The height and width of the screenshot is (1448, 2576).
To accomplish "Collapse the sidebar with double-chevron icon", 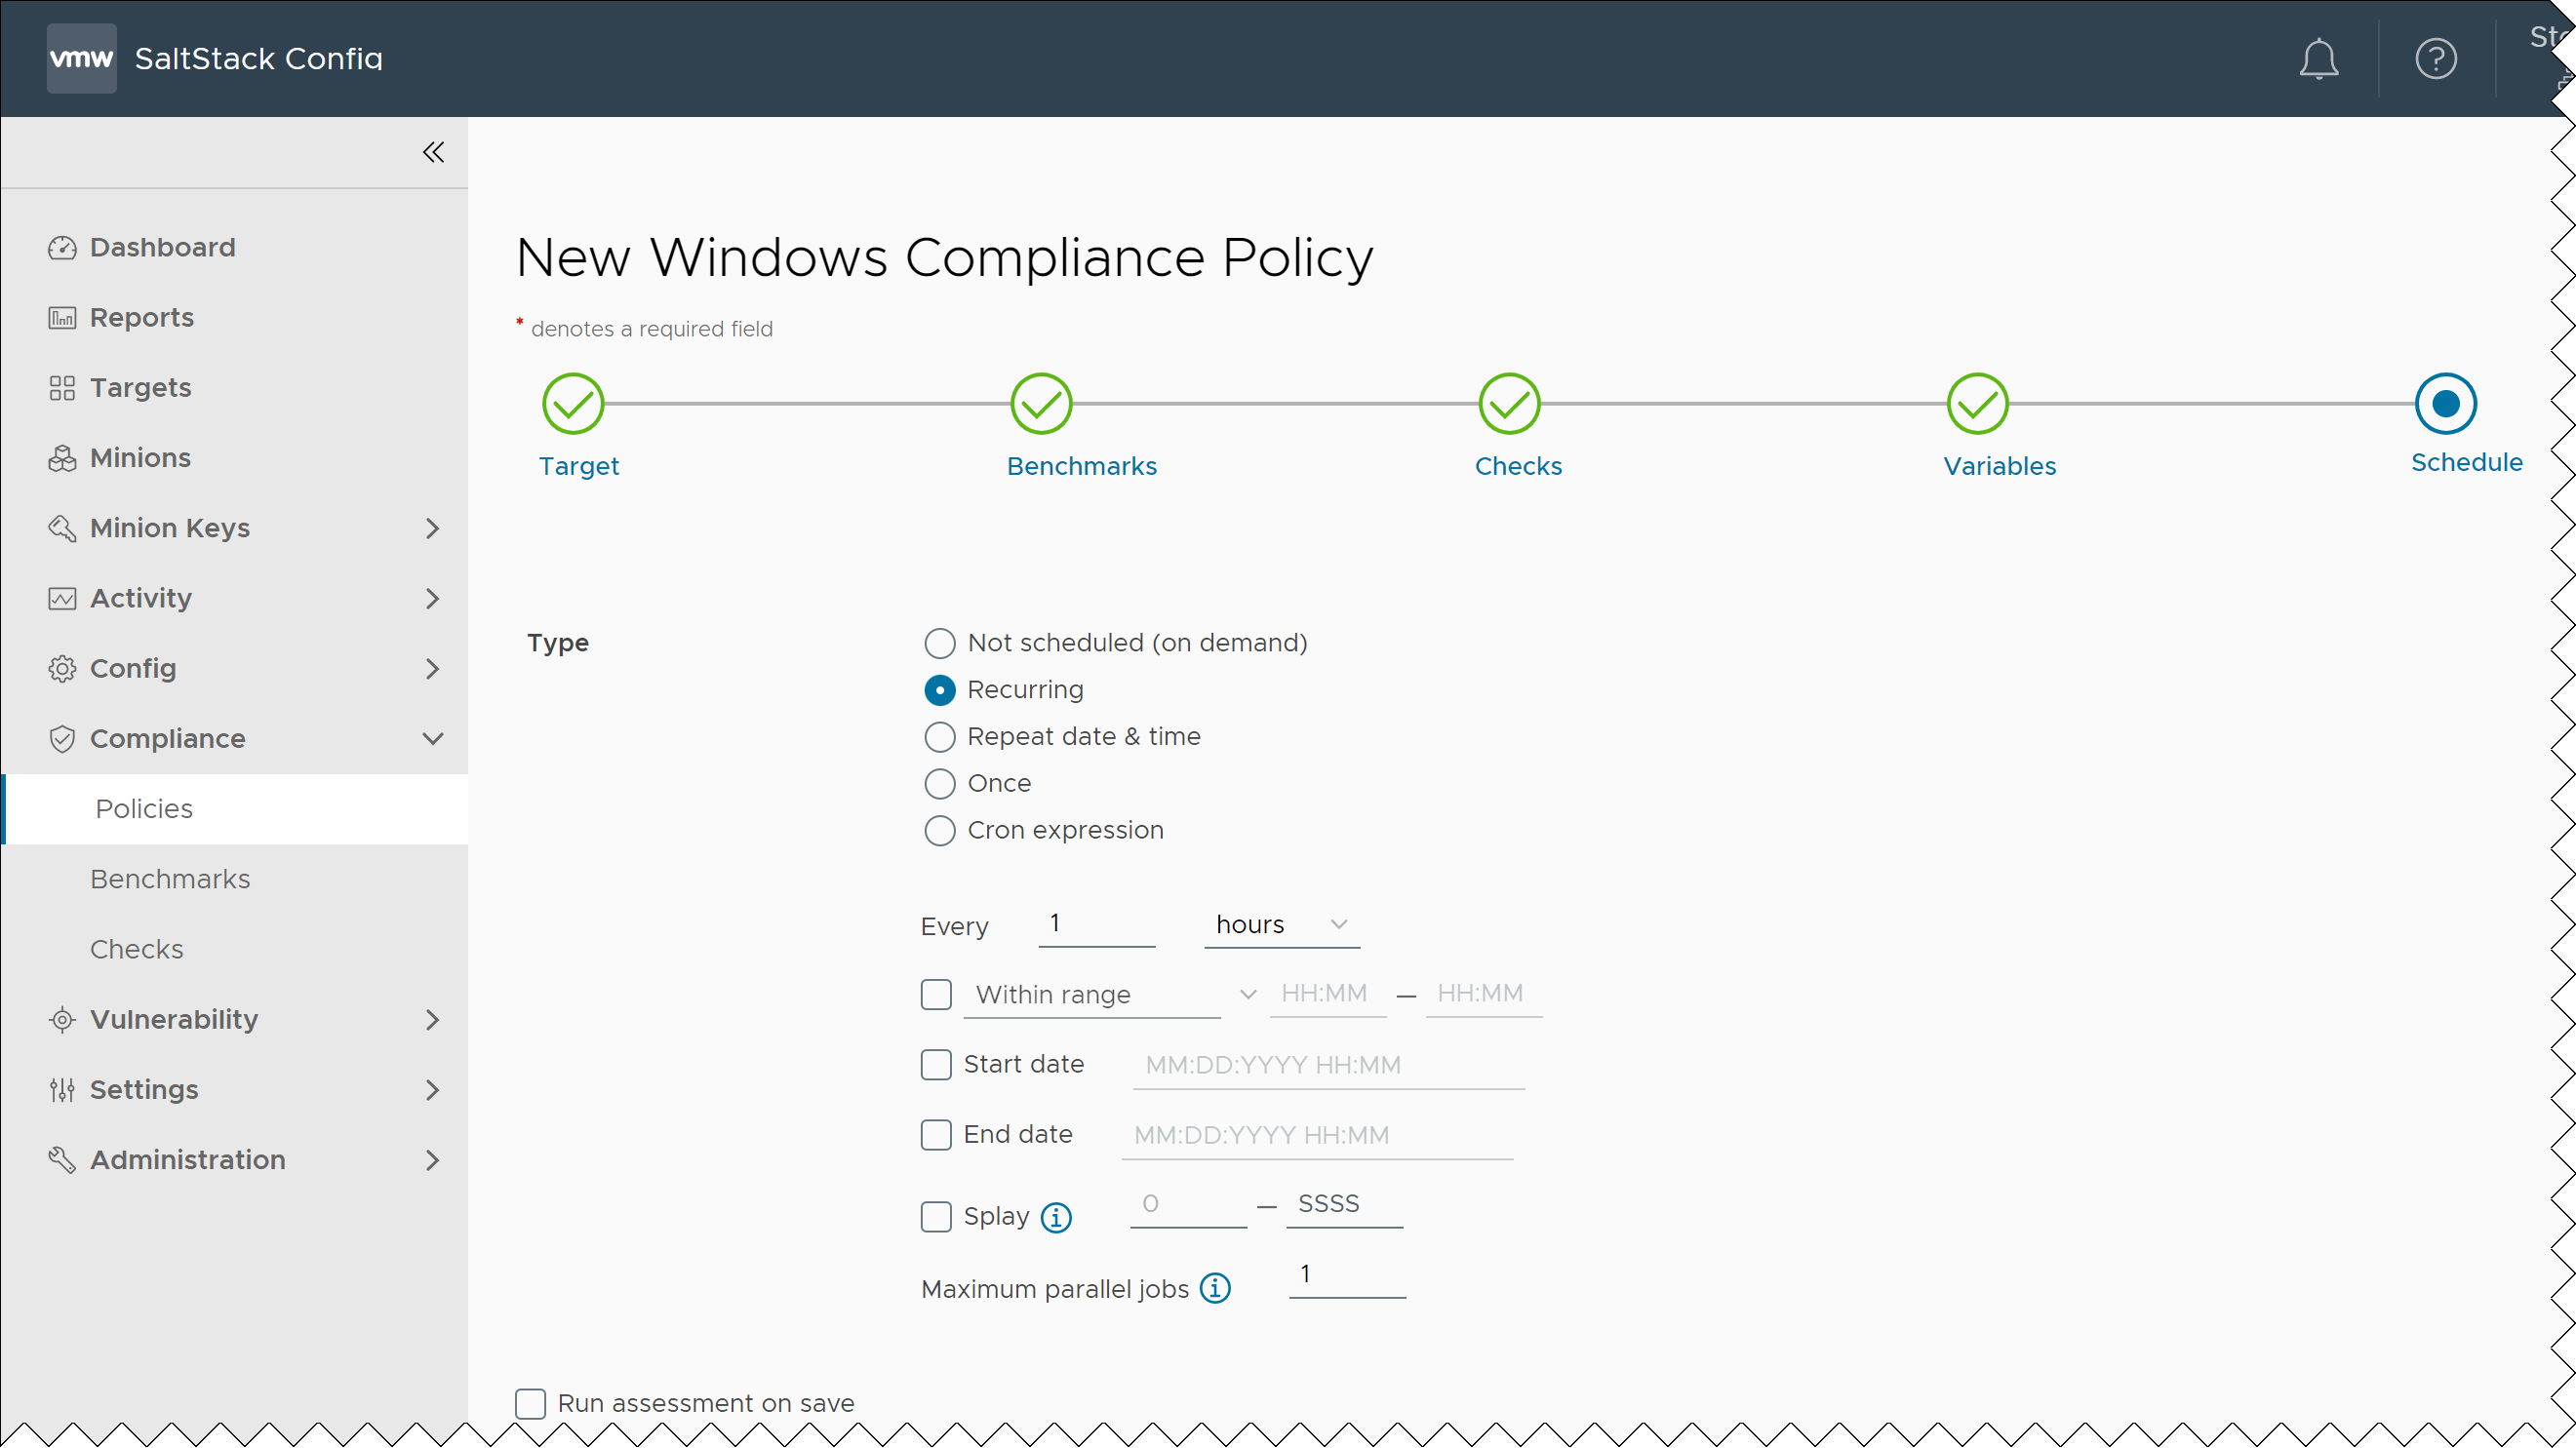I will tap(433, 152).
